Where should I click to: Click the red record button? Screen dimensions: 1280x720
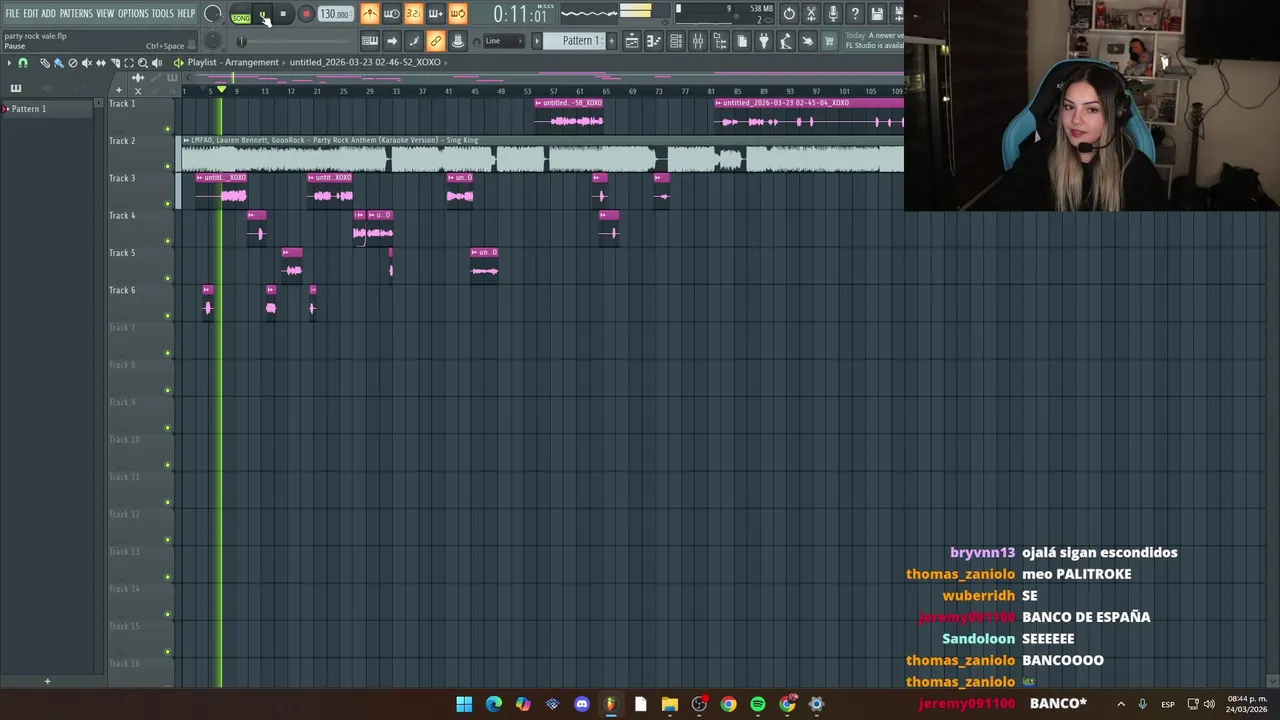point(306,14)
